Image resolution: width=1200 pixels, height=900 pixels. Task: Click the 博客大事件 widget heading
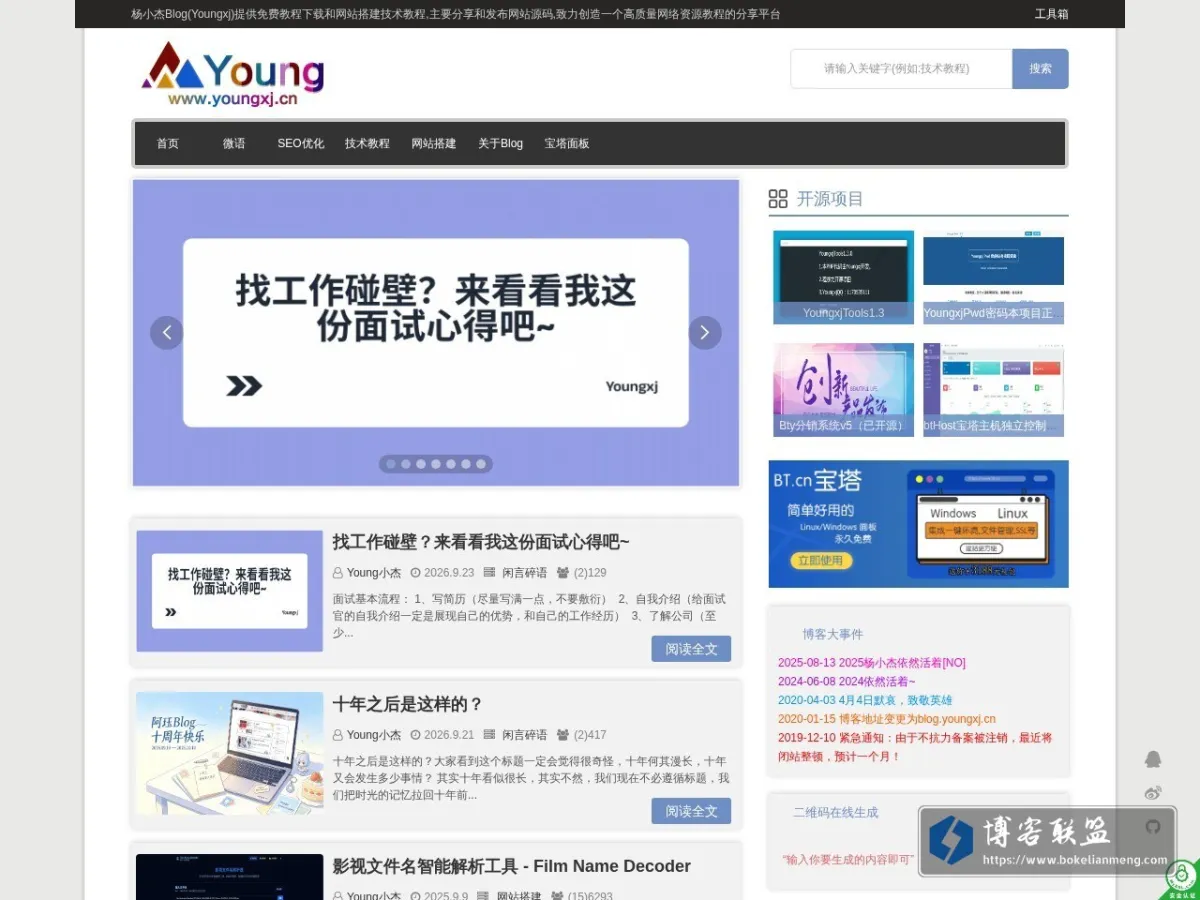point(832,634)
